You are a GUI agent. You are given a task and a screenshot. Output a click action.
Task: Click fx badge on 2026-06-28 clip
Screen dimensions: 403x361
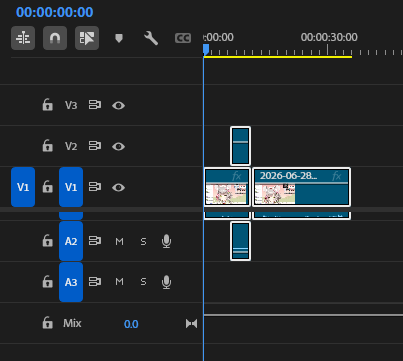[337, 176]
